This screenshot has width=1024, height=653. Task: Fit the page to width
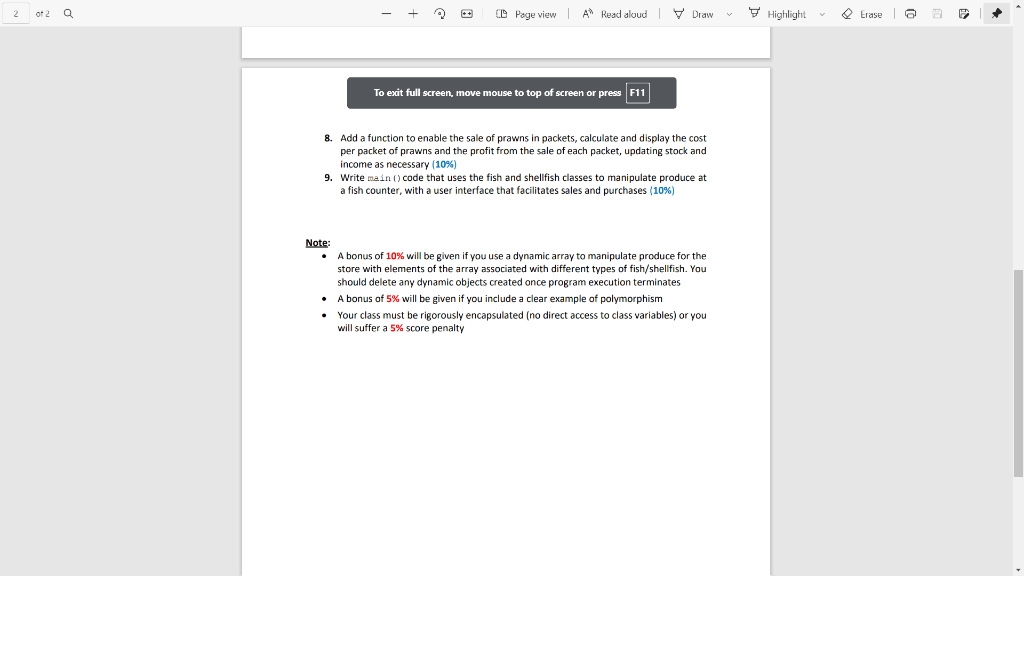pos(466,13)
